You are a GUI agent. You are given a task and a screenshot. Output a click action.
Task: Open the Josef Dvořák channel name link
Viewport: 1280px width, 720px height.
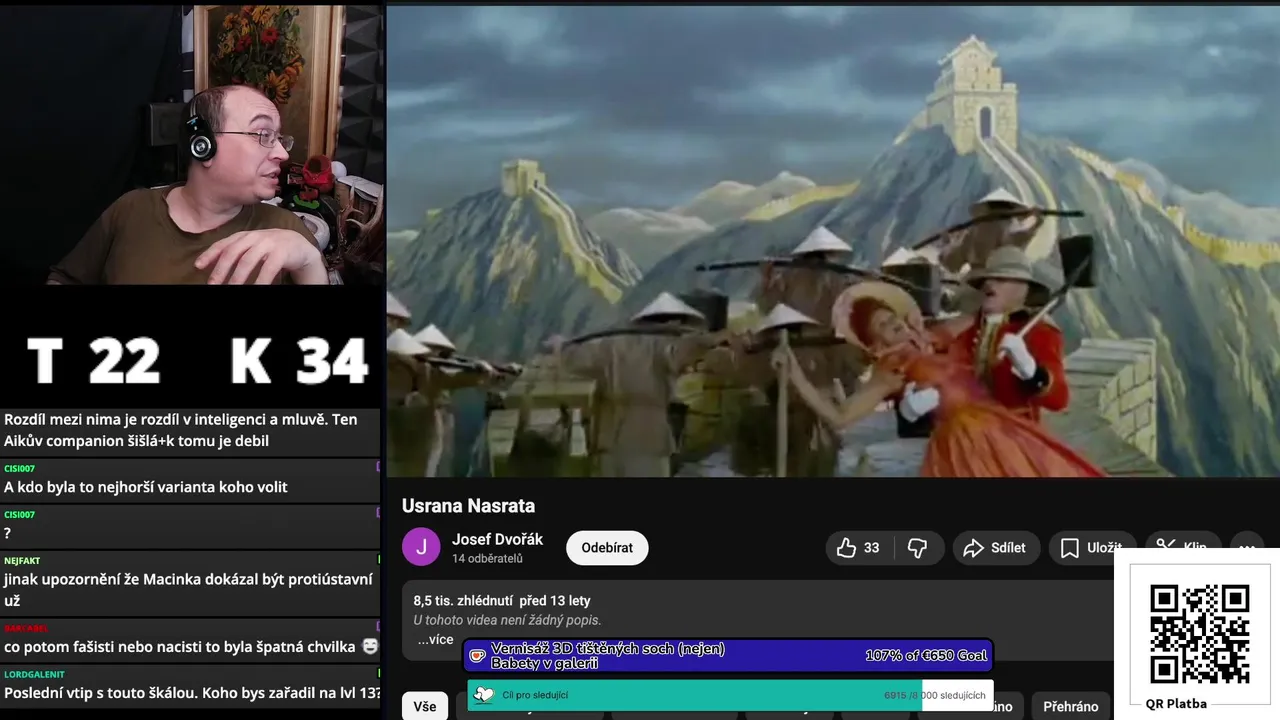[497, 539]
